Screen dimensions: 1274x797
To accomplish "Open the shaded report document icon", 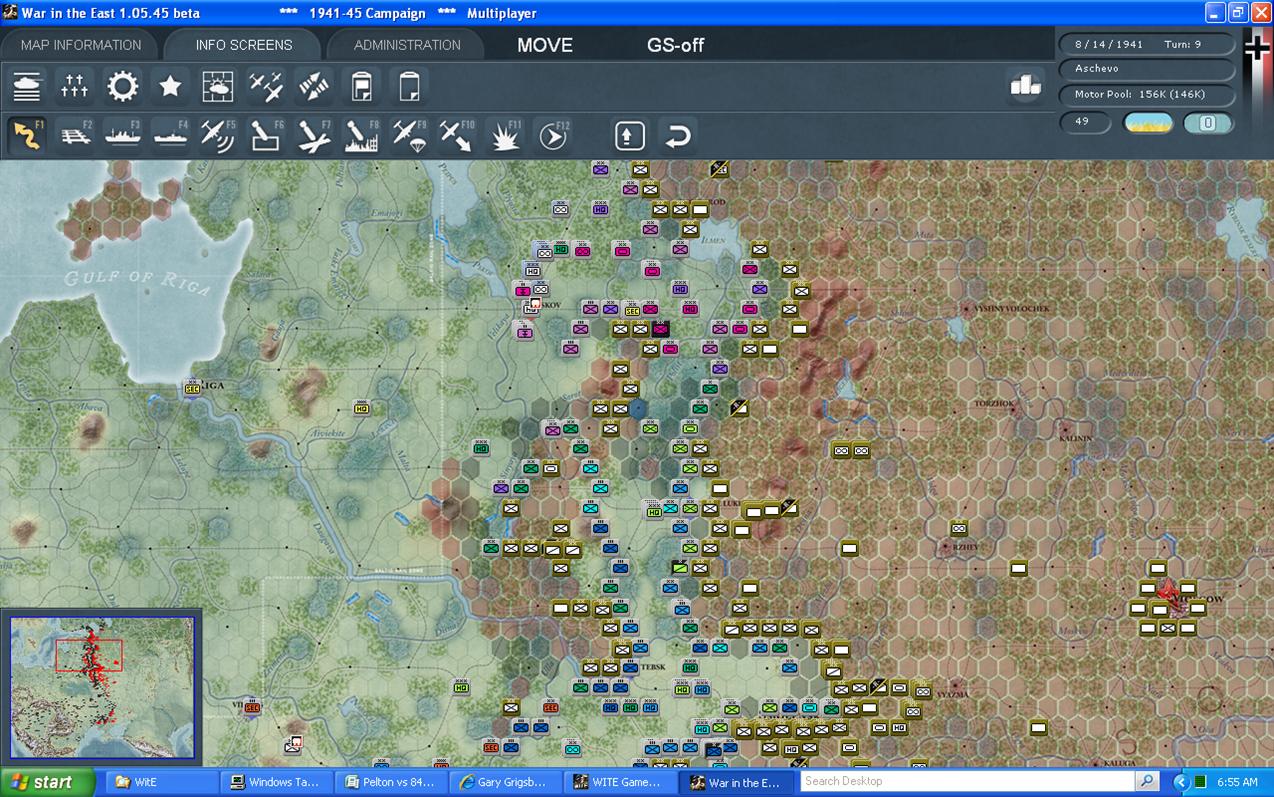I will [x=362, y=87].
